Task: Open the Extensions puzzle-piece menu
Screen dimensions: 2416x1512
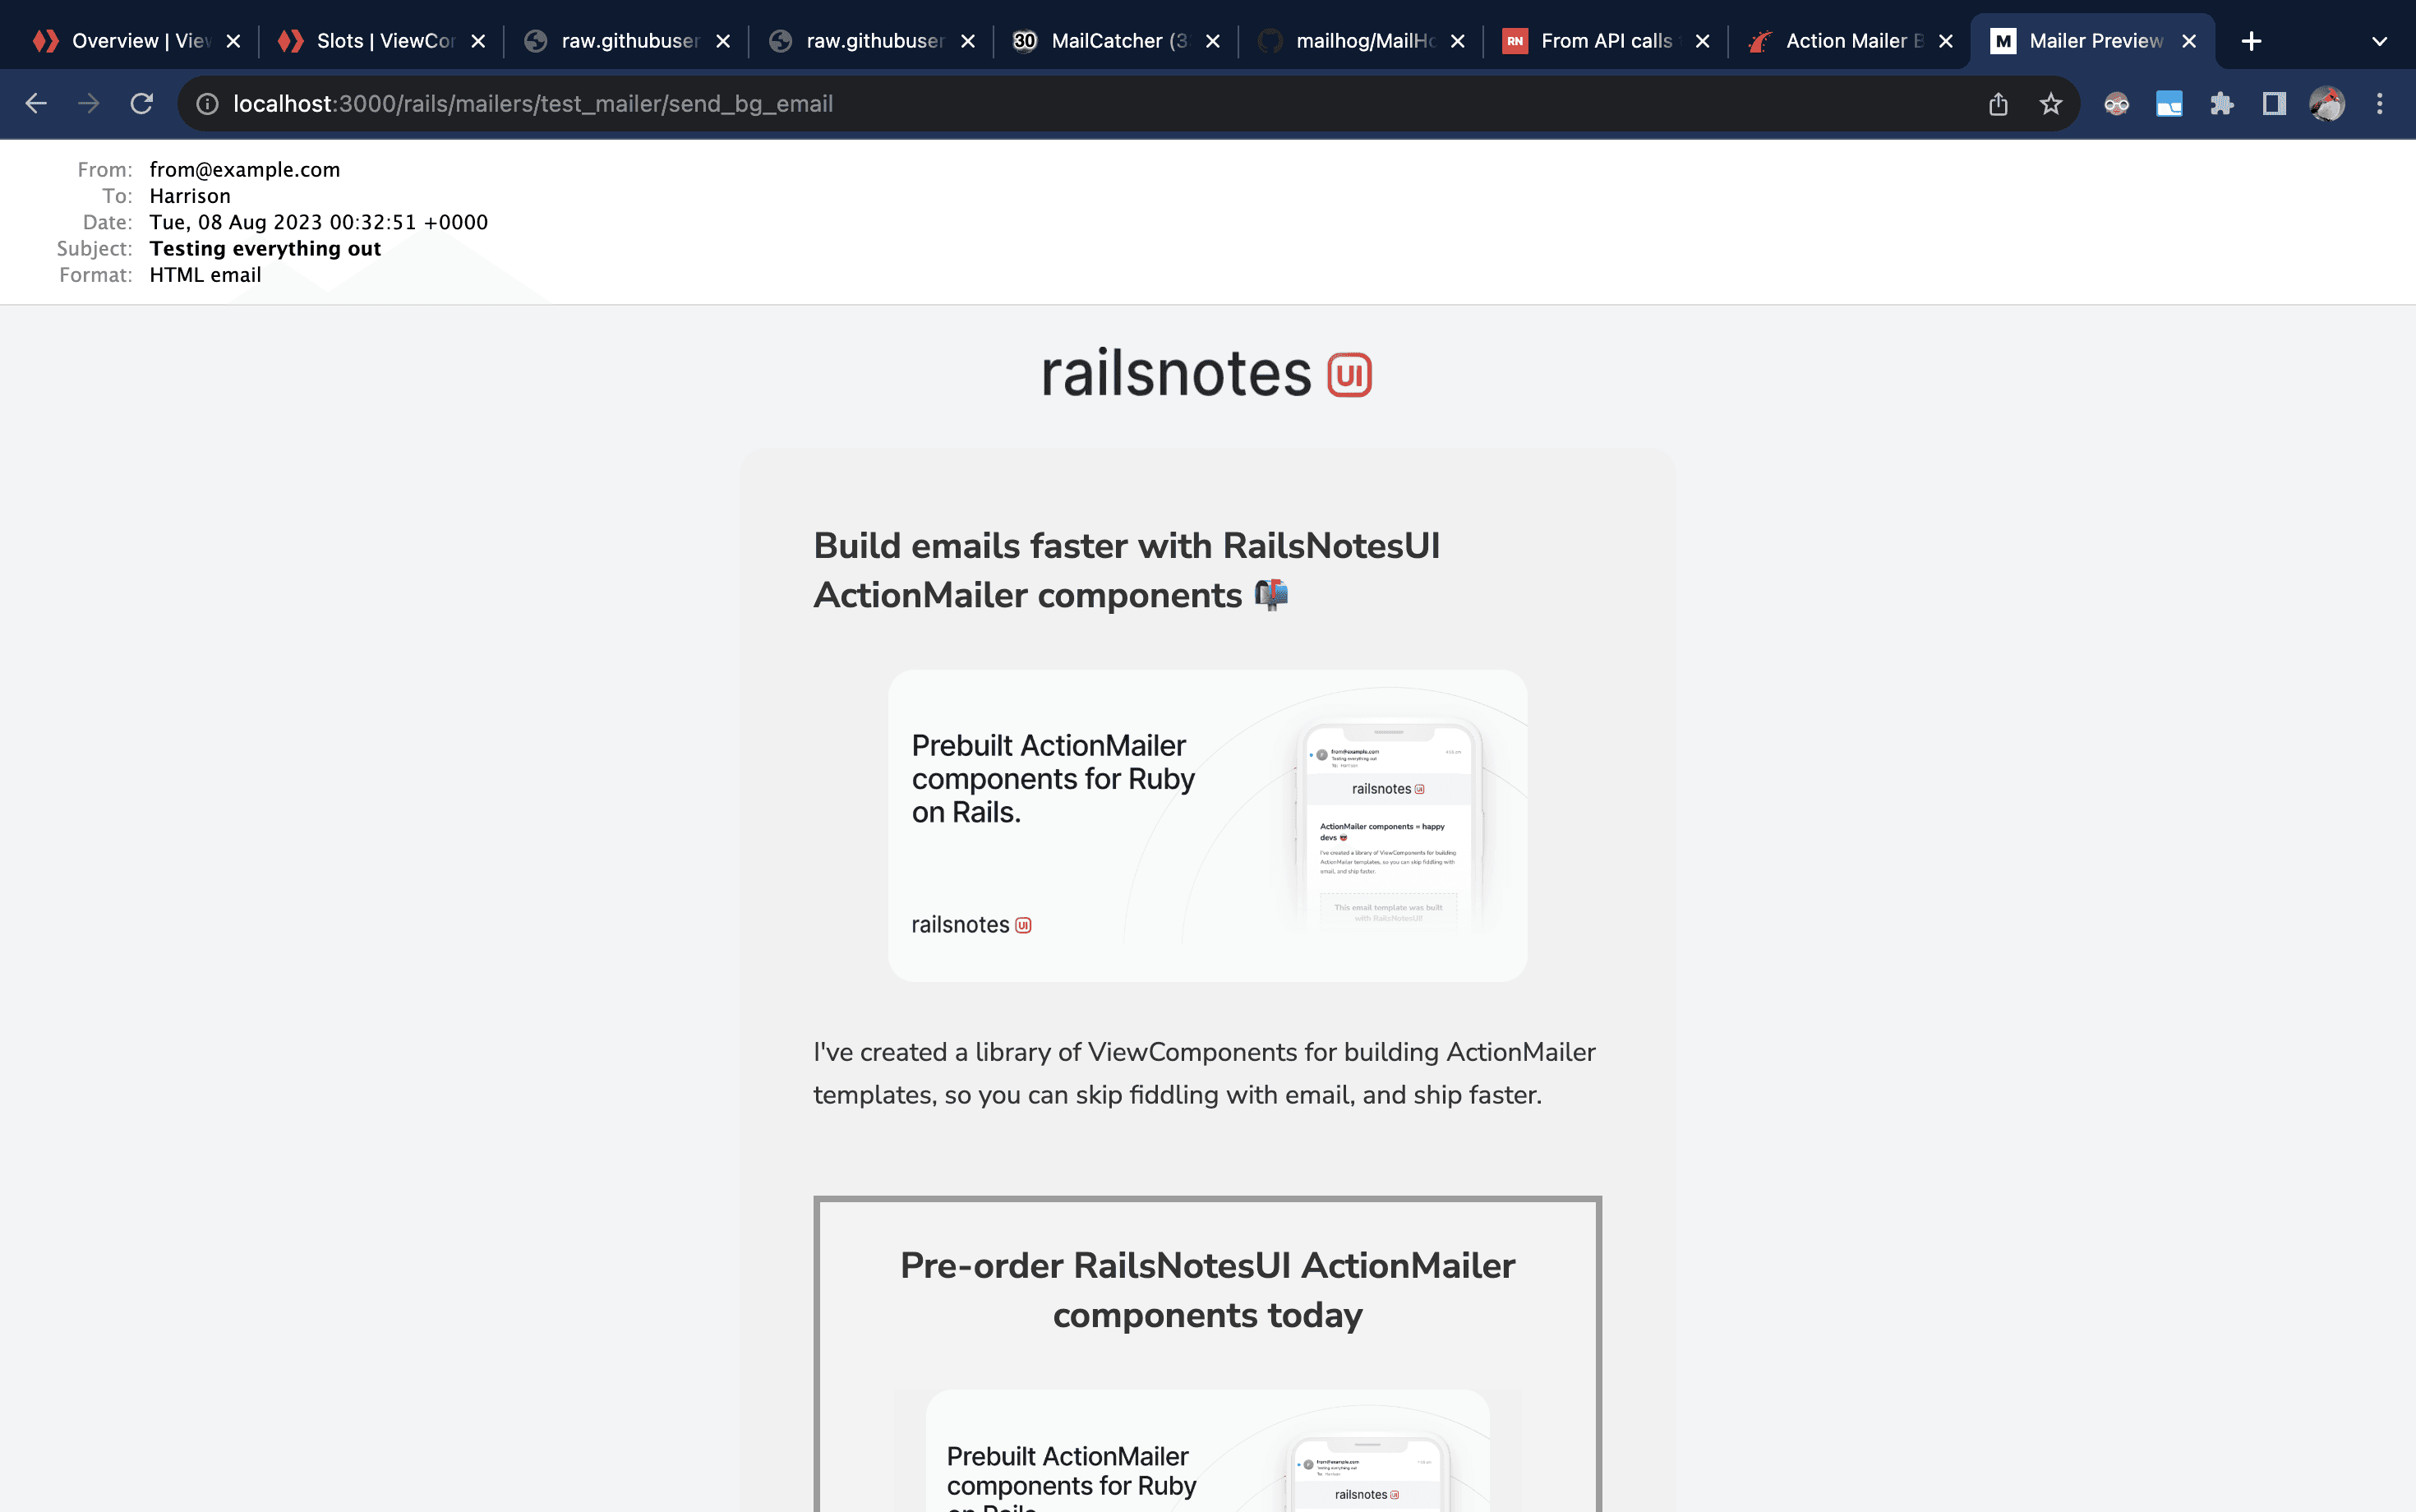Action: (2222, 104)
